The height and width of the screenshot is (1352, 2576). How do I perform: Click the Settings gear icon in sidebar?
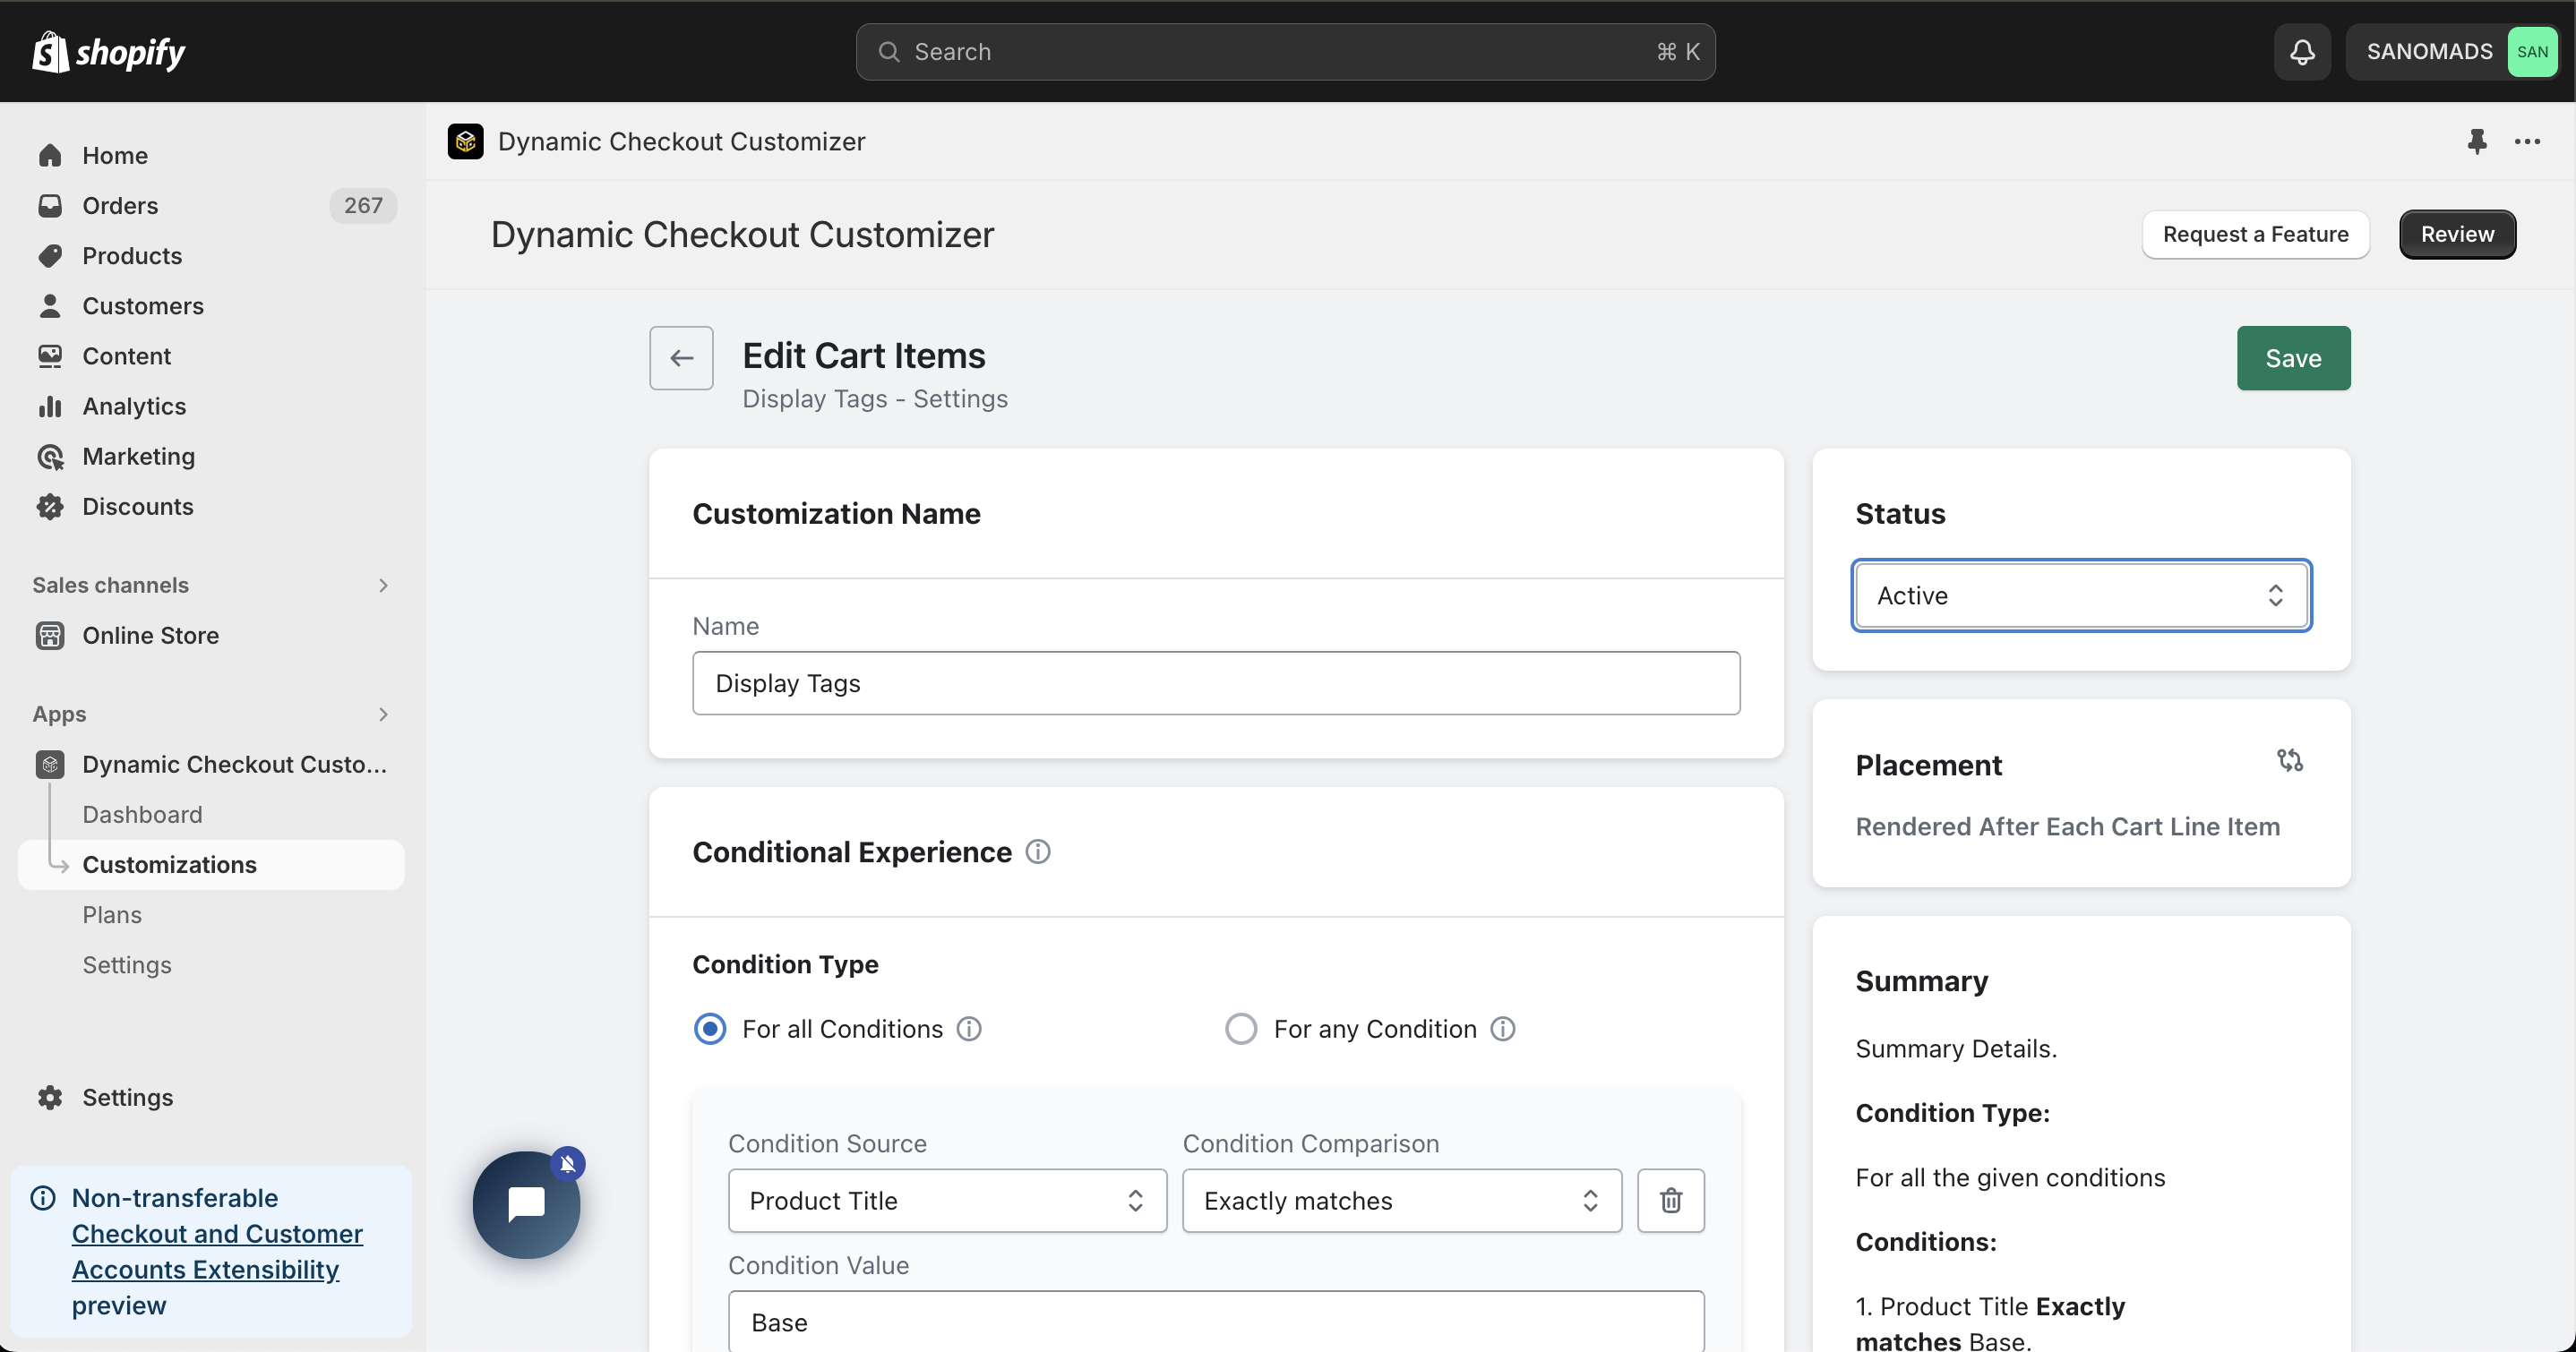[x=50, y=1097]
